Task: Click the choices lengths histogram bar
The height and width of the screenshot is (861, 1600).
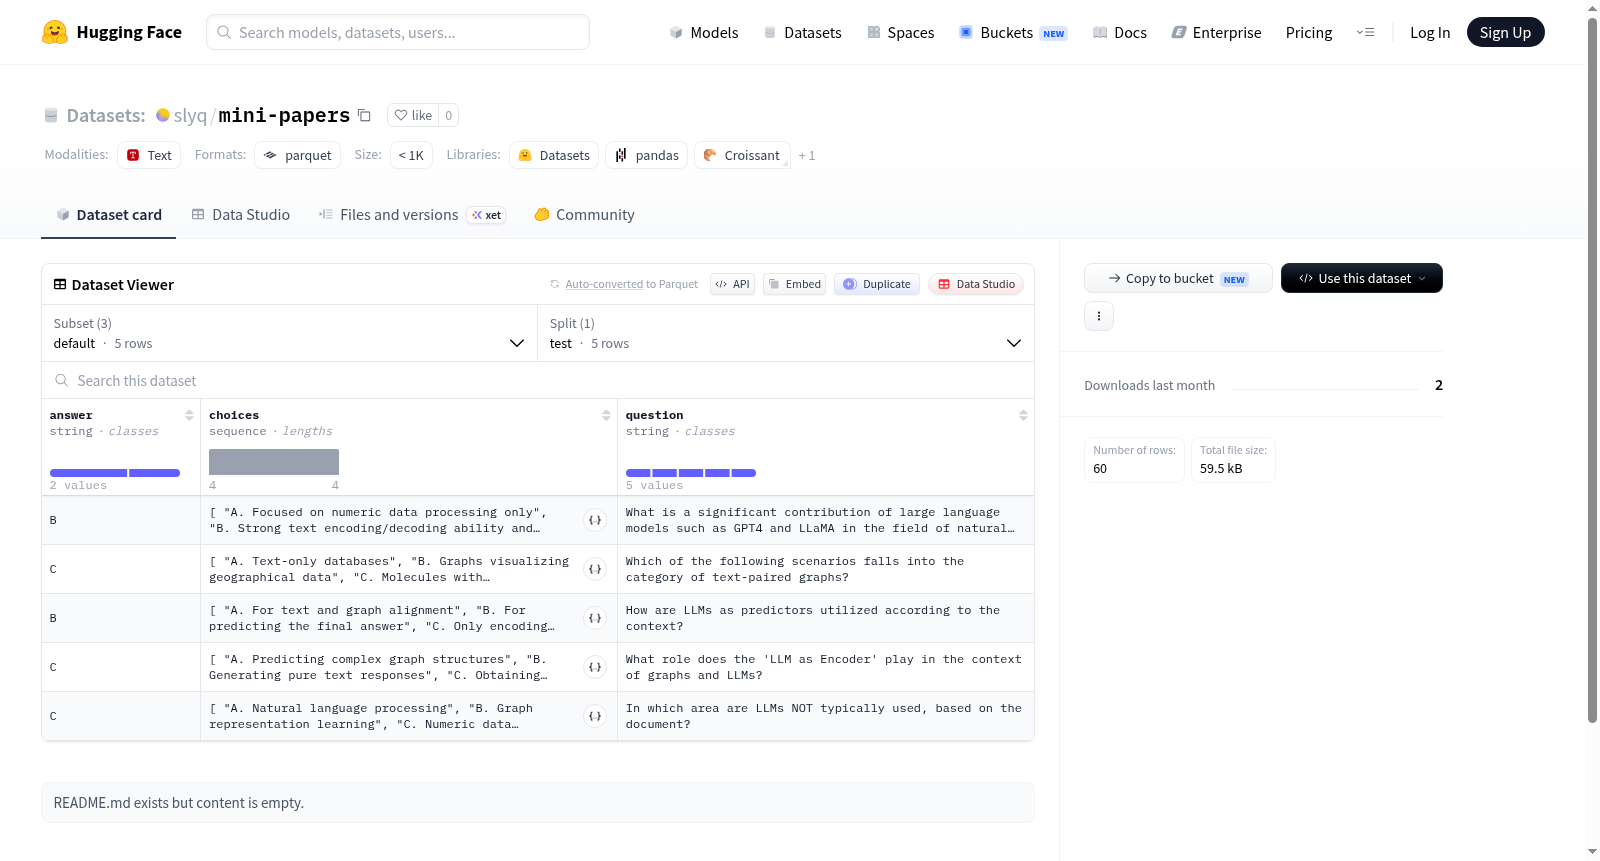Action: coord(274,462)
